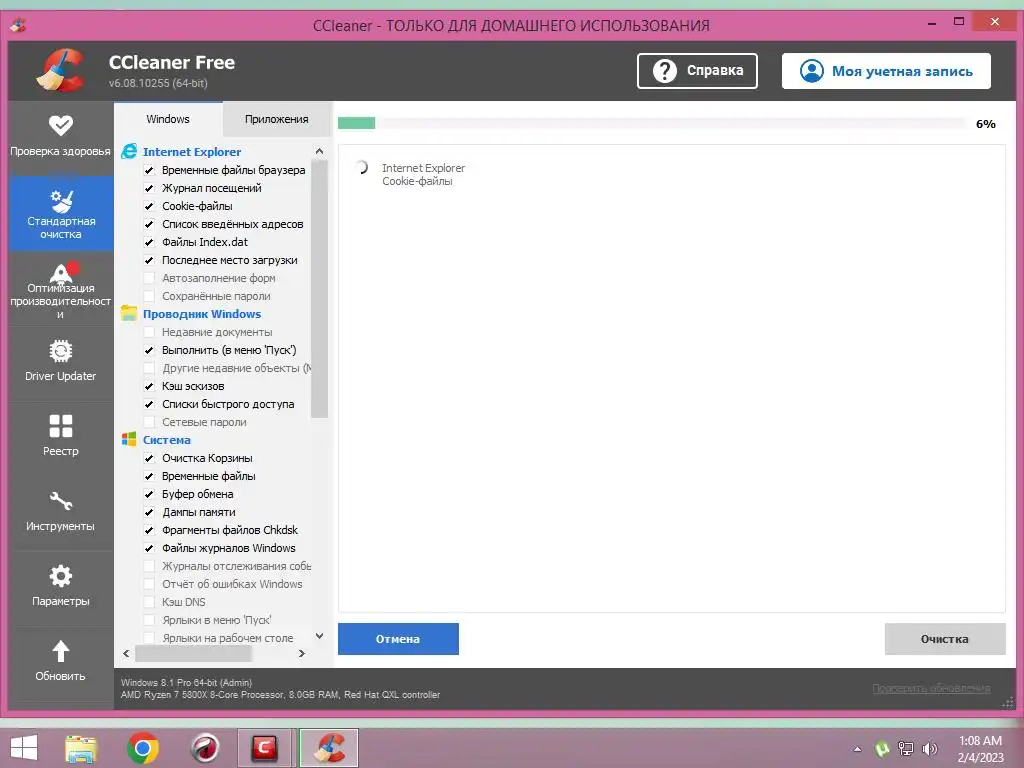Click the Справка help button
Viewport: 1024px width, 768px height.
(x=697, y=71)
